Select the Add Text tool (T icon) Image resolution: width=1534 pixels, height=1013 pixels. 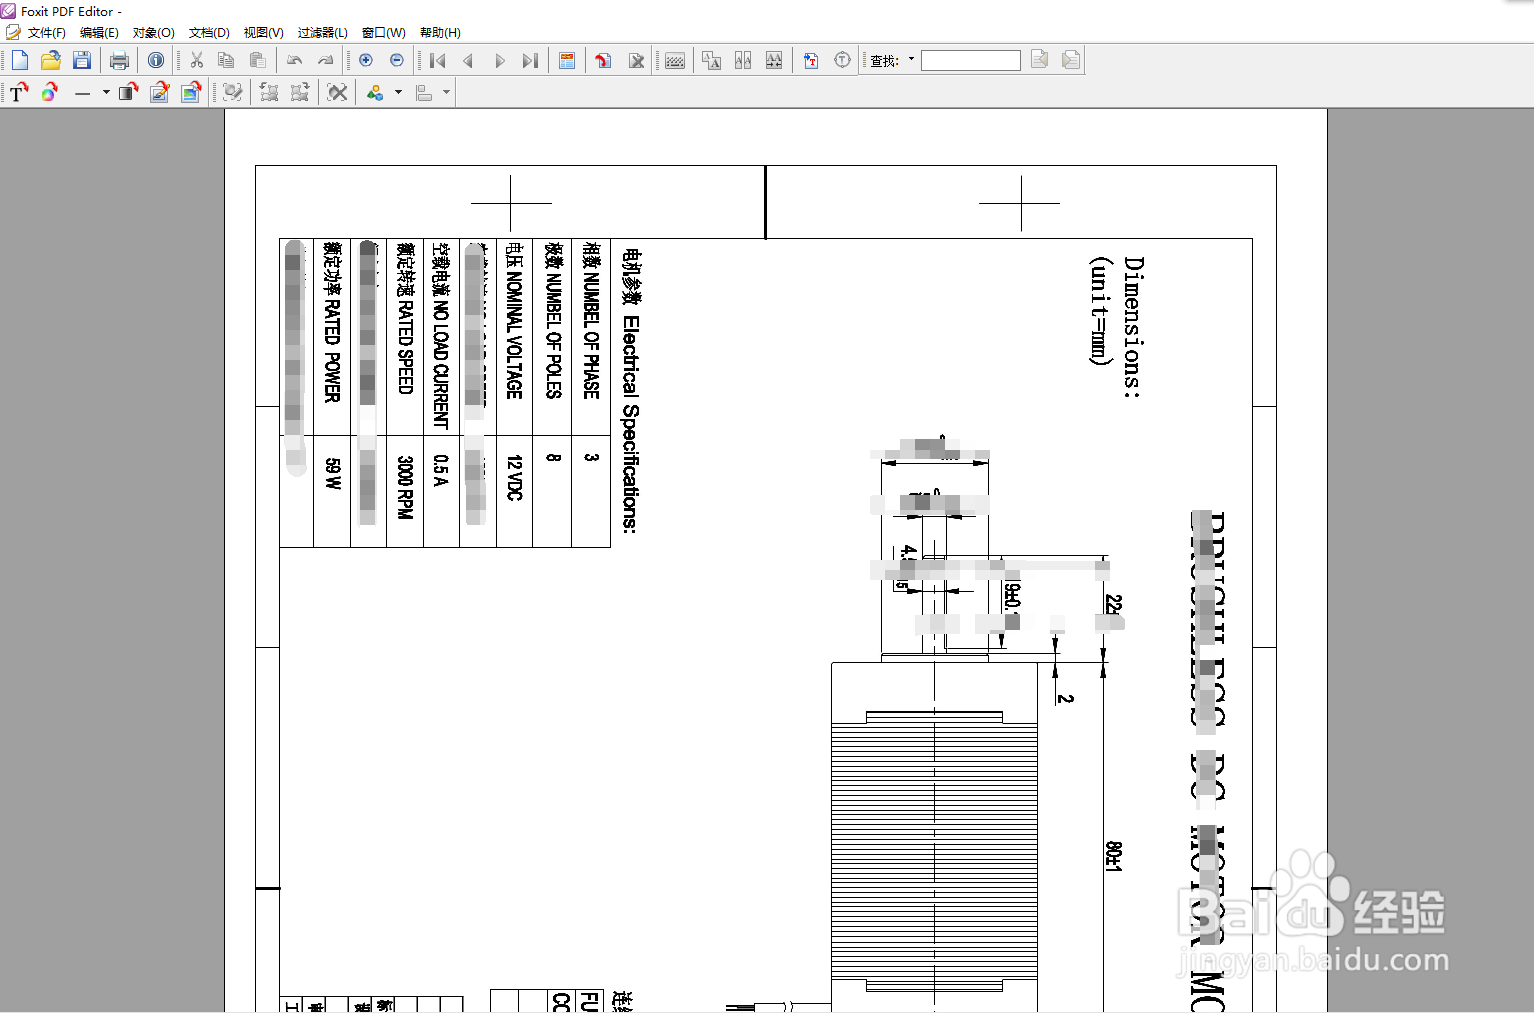coord(18,92)
